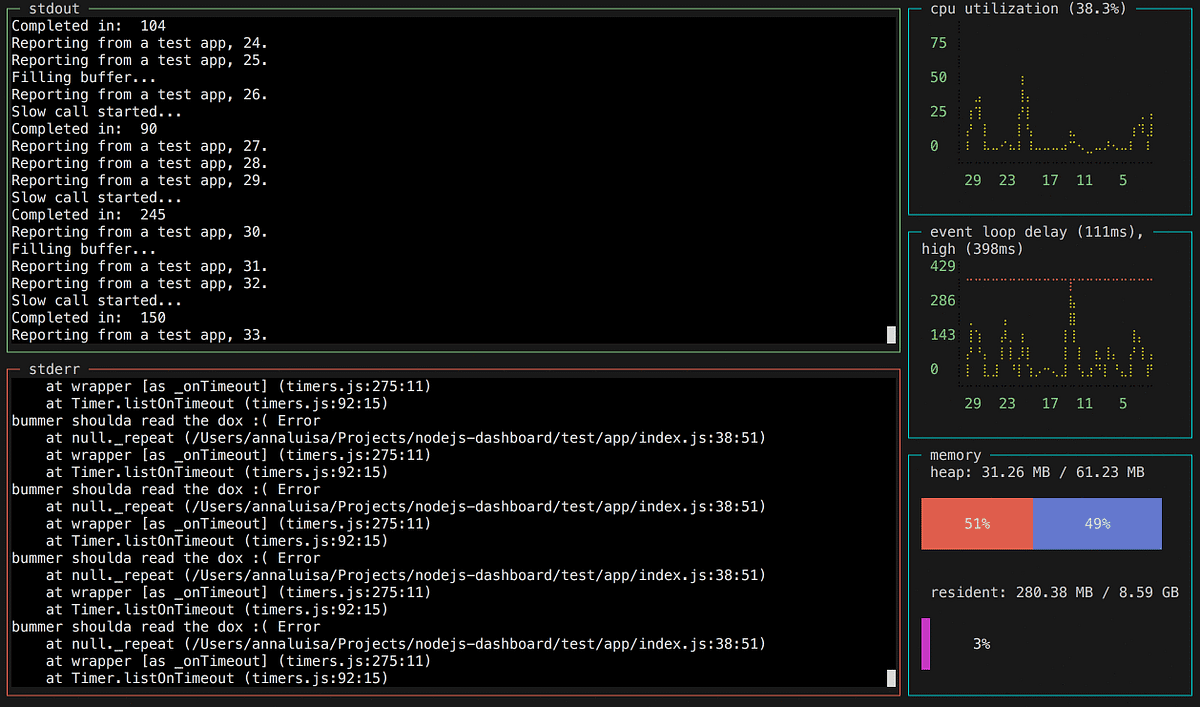1200x707 pixels.
Task: Click the magenta resident memory 3% bar
Action: tap(925, 644)
